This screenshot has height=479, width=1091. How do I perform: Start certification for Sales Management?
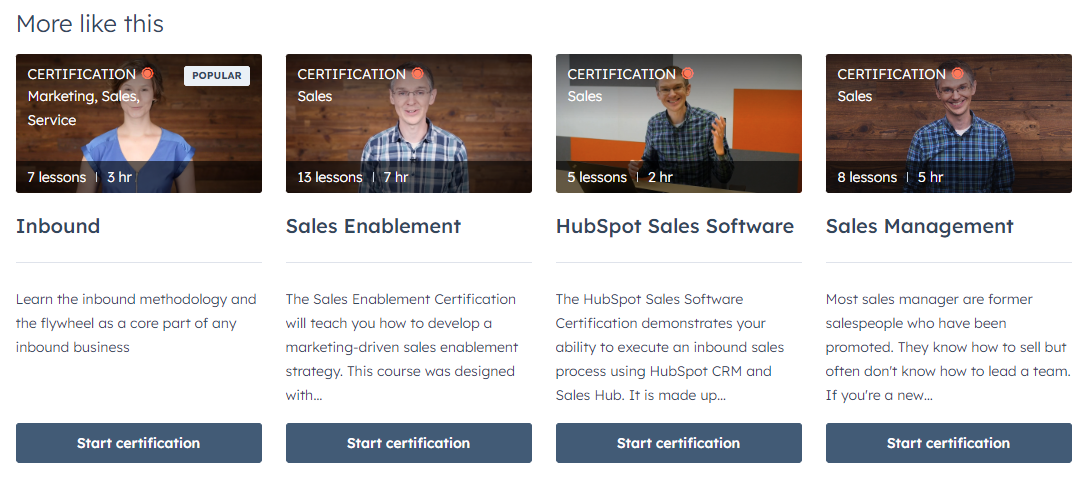(x=948, y=443)
